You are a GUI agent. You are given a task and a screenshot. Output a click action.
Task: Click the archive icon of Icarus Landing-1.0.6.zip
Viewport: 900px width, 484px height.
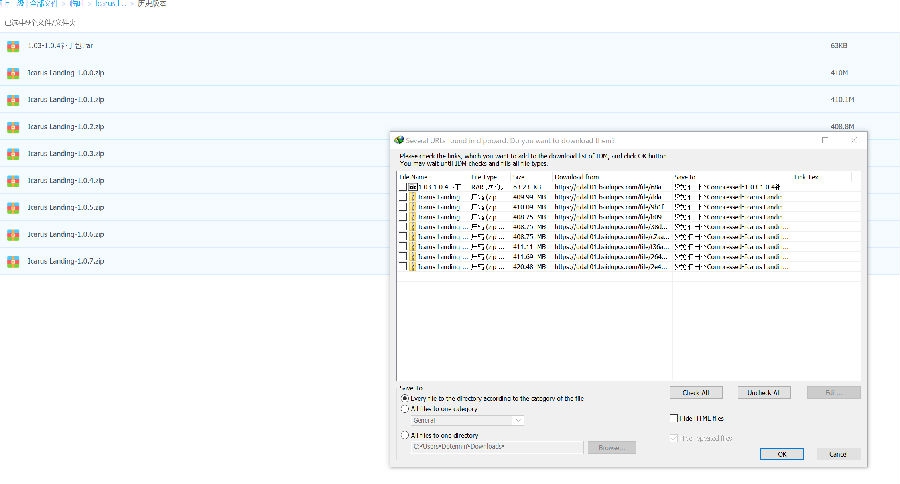pyautogui.click(x=13, y=235)
